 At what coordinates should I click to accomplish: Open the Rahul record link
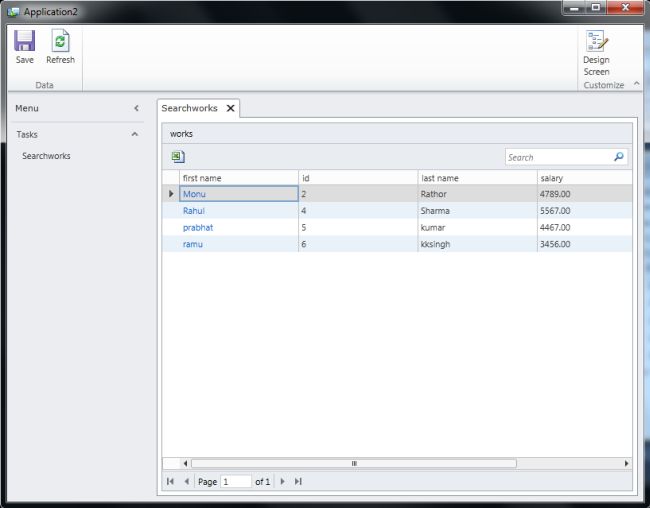(x=194, y=211)
